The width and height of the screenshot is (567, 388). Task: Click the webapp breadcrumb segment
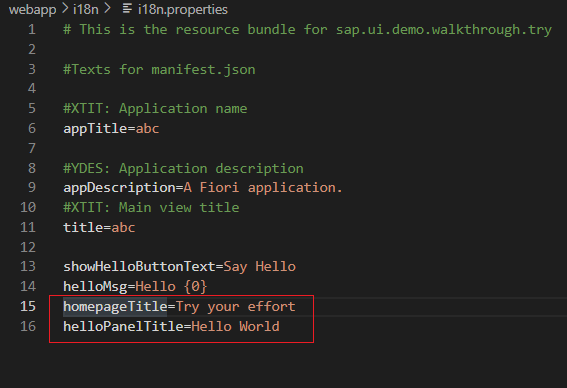click(x=33, y=9)
